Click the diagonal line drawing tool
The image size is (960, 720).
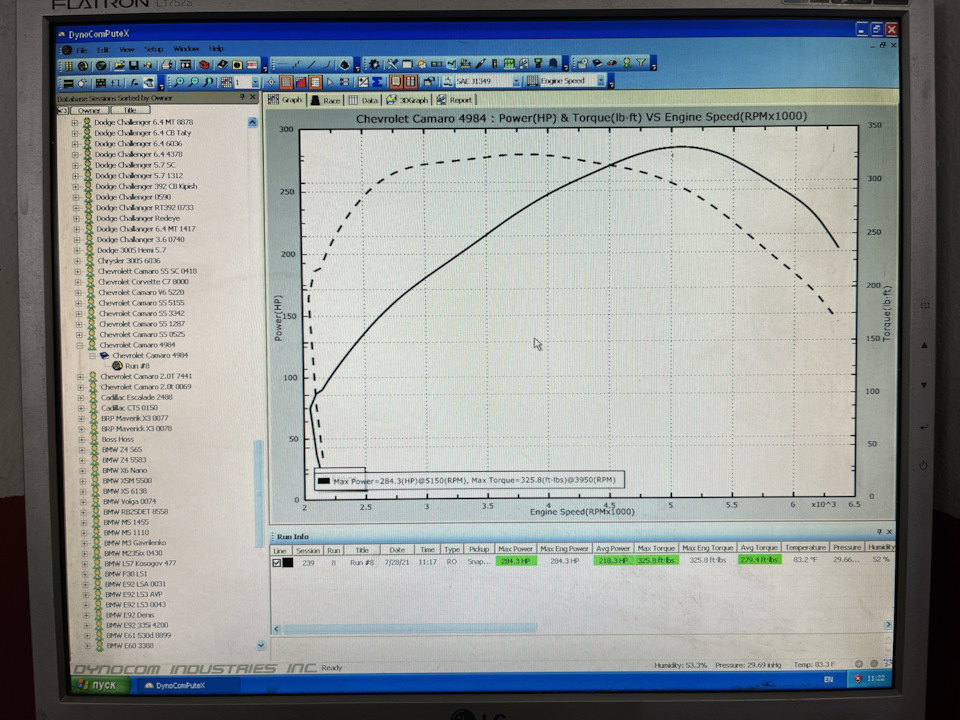coord(312,64)
